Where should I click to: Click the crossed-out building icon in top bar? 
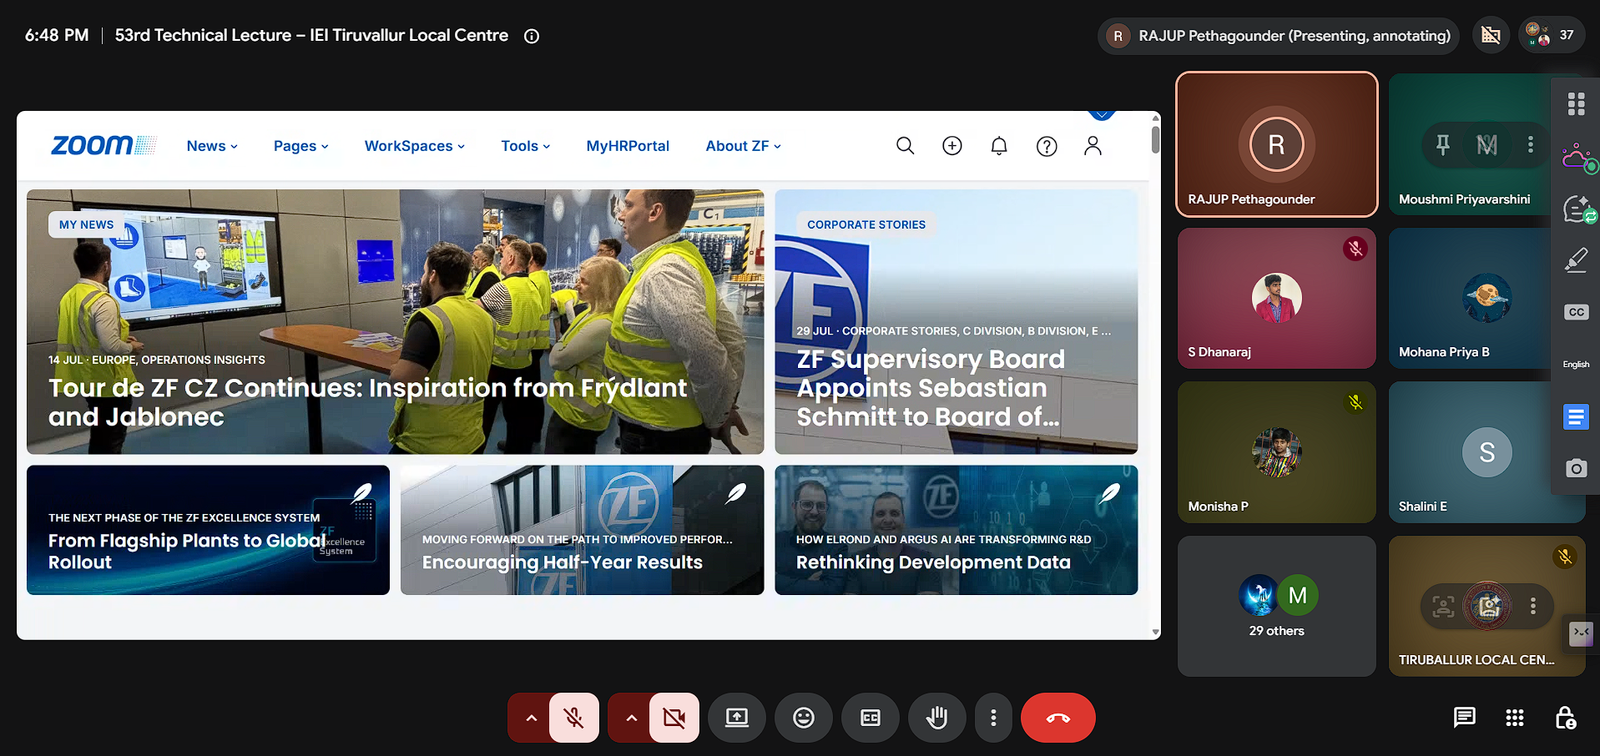[x=1491, y=36]
